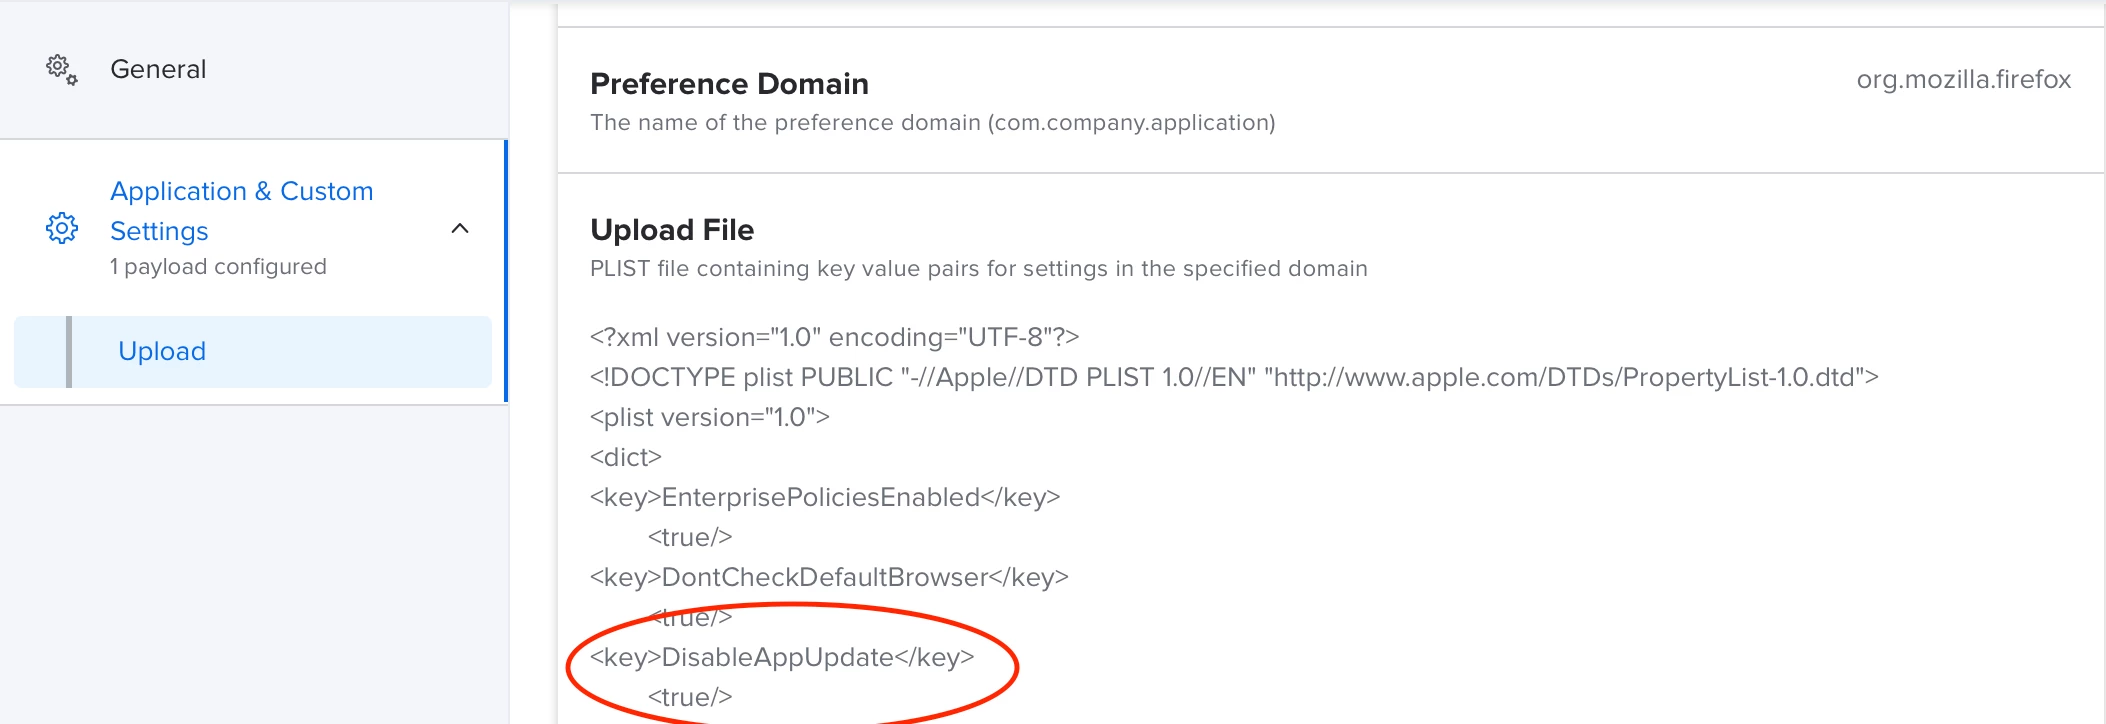This screenshot has width=2106, height=724.
Task: Click the PLIST file description text
Action: [x=978, y=269]
